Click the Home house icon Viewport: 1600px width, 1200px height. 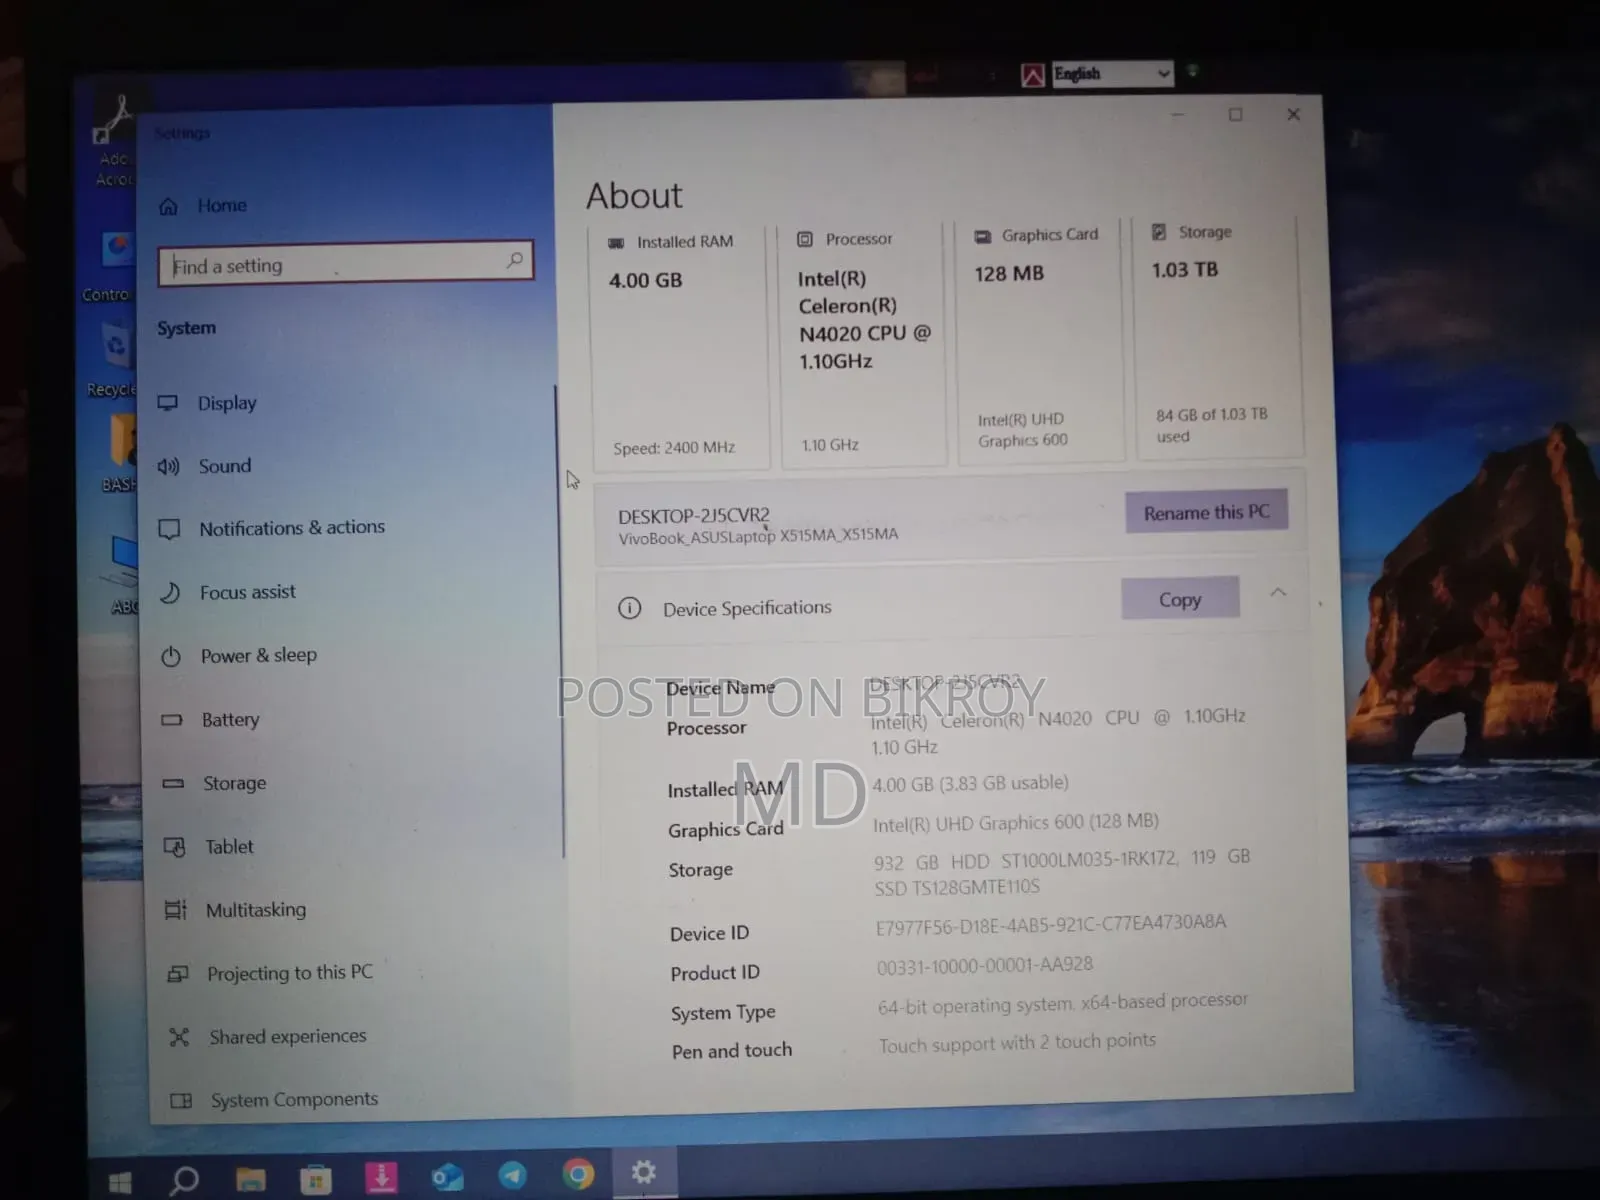click(x=168, y=207)
